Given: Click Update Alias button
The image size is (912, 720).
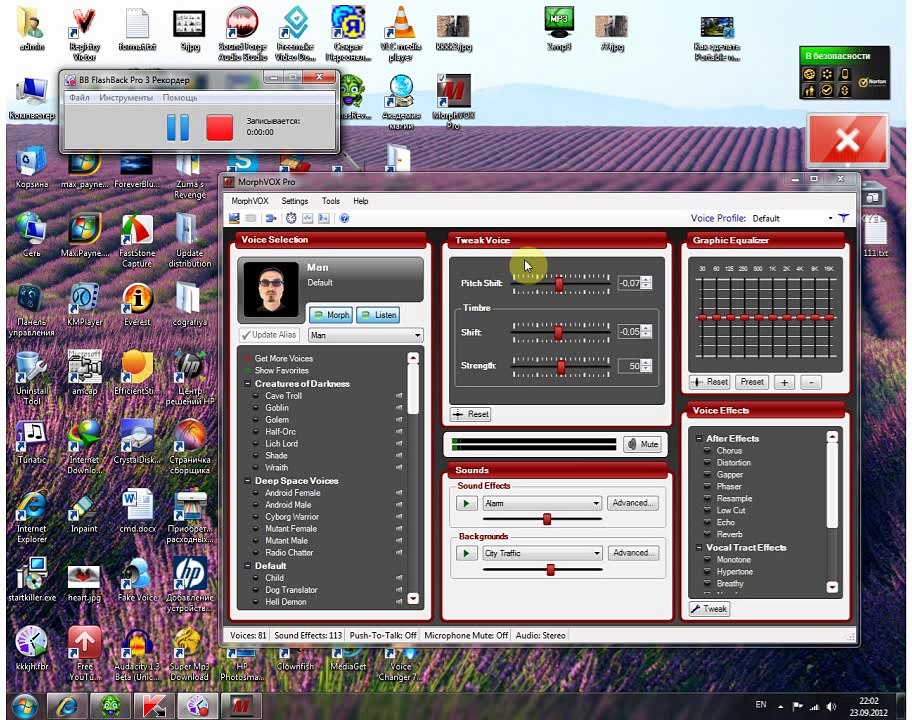Looking at the screenshot, I should tap(269, 335).
